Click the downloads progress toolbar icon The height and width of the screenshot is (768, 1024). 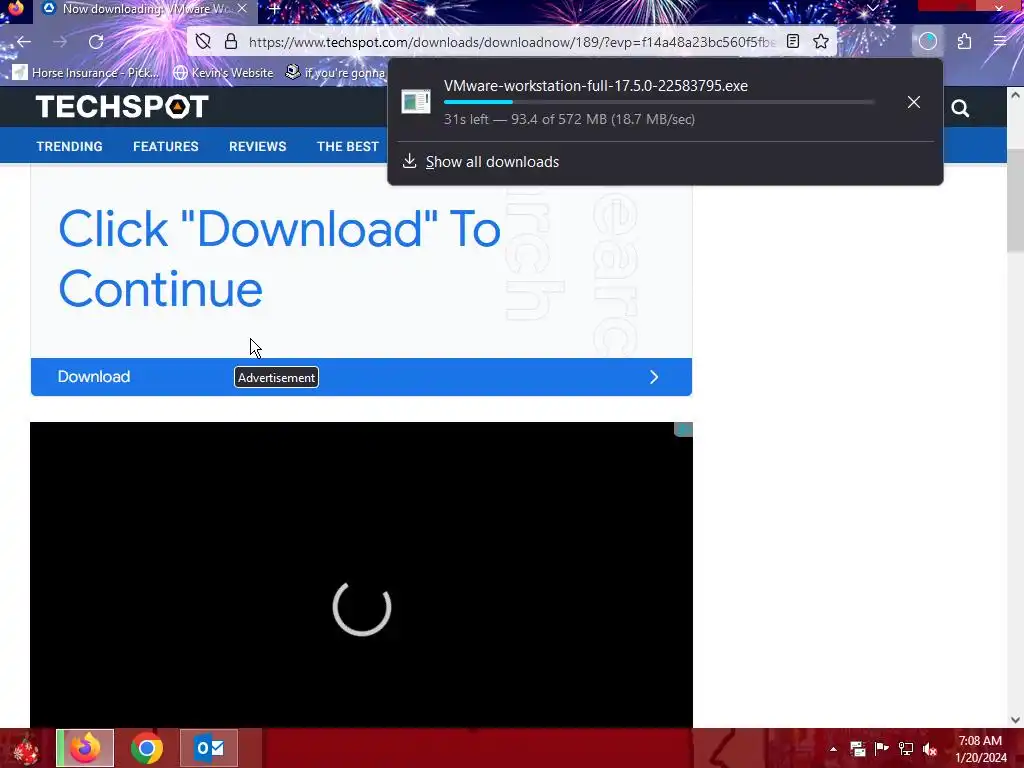pyautogui.click(x=927, y=42)
